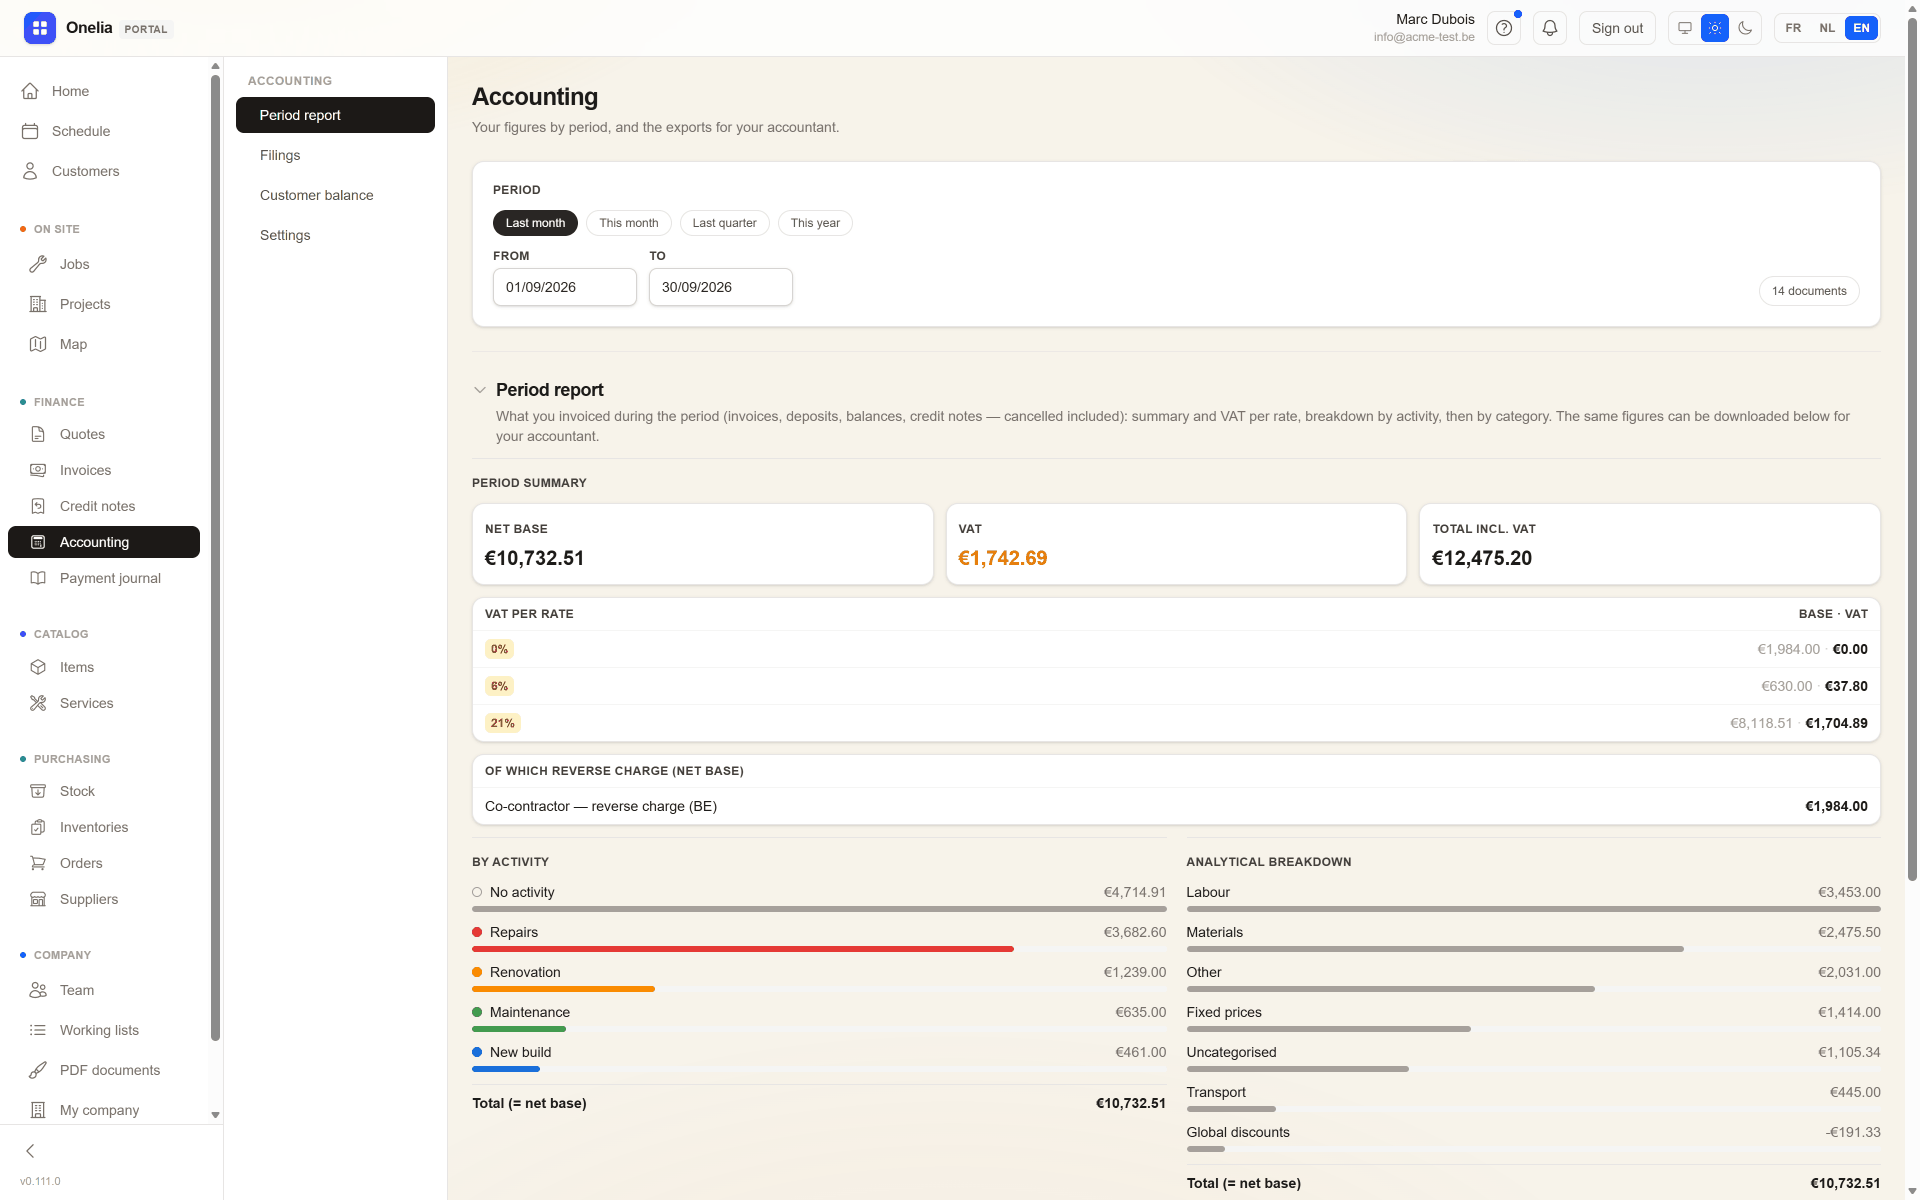Collapse the Period report section chevron
The image size is (1920, 1200).
[x=480, y=390]
